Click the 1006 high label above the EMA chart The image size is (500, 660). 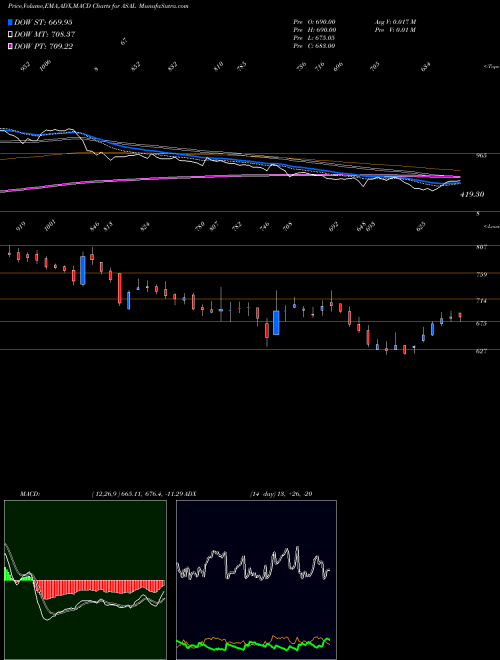click(45, 66)
